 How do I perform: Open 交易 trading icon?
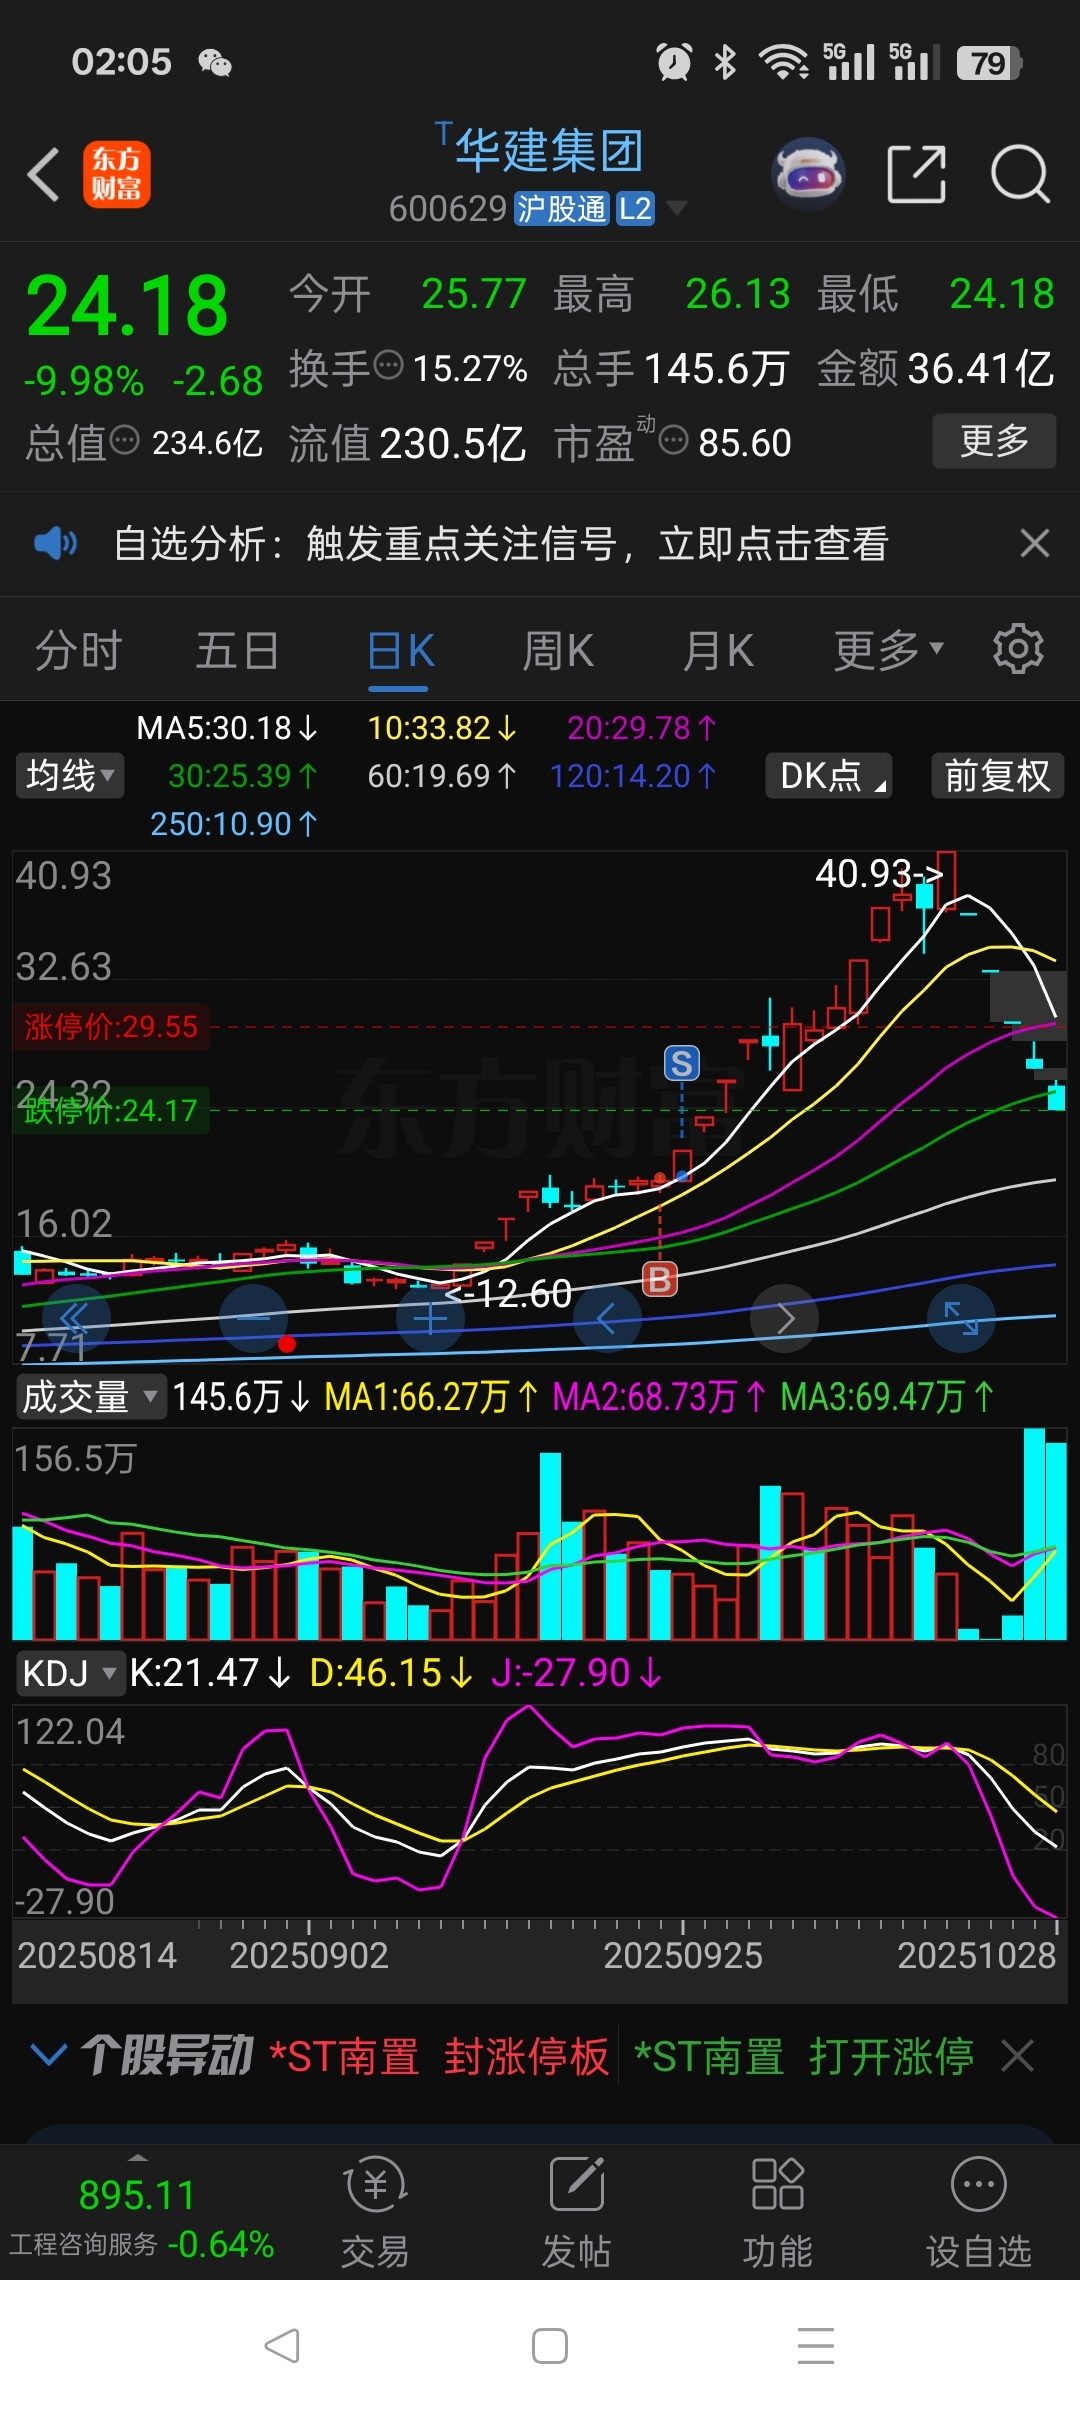[375, 2213]
